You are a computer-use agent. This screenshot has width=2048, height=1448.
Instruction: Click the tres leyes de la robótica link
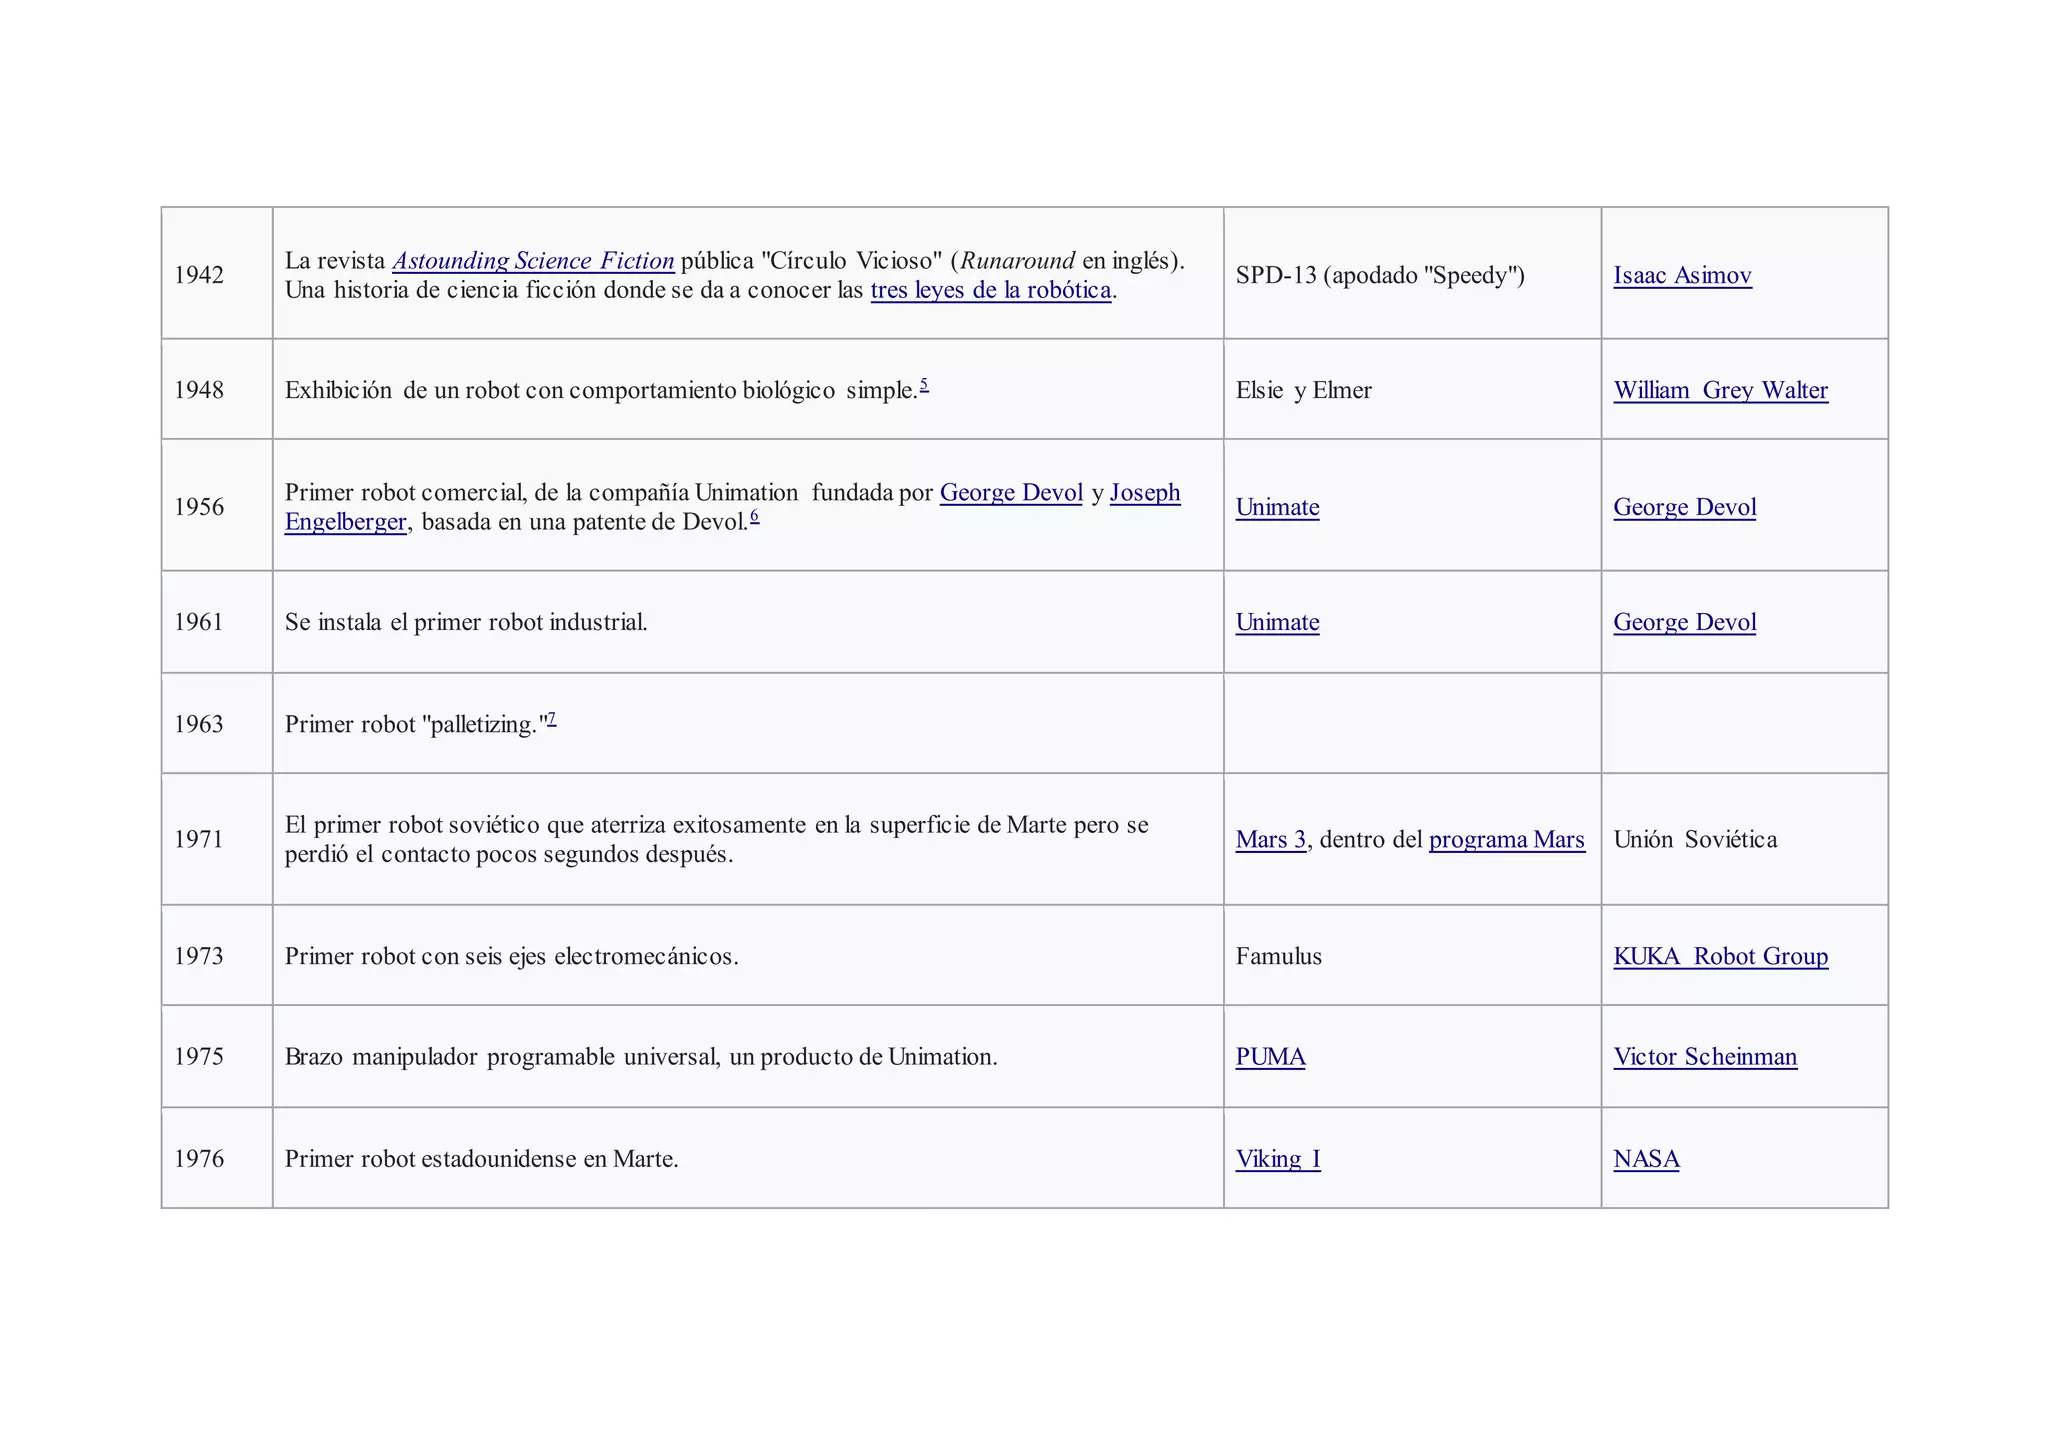990,290
